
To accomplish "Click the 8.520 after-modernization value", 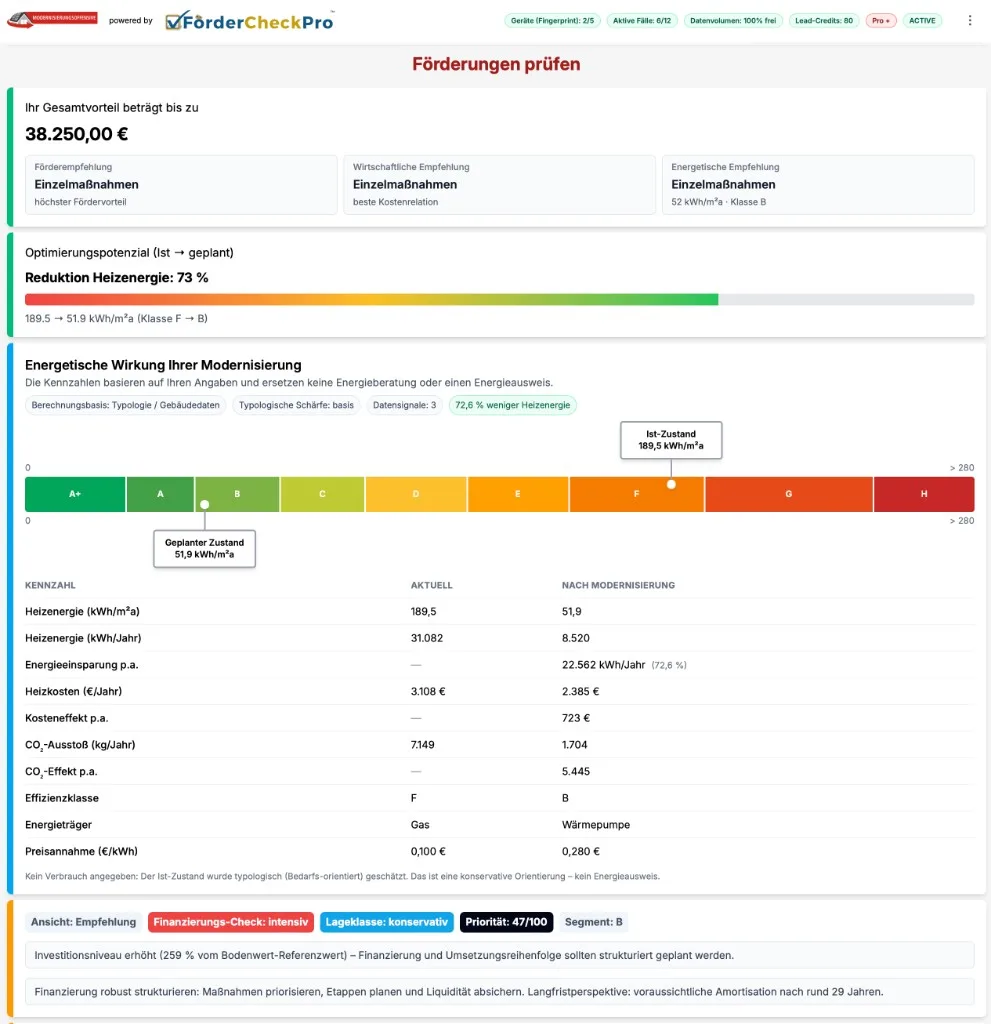I will 576,638.
